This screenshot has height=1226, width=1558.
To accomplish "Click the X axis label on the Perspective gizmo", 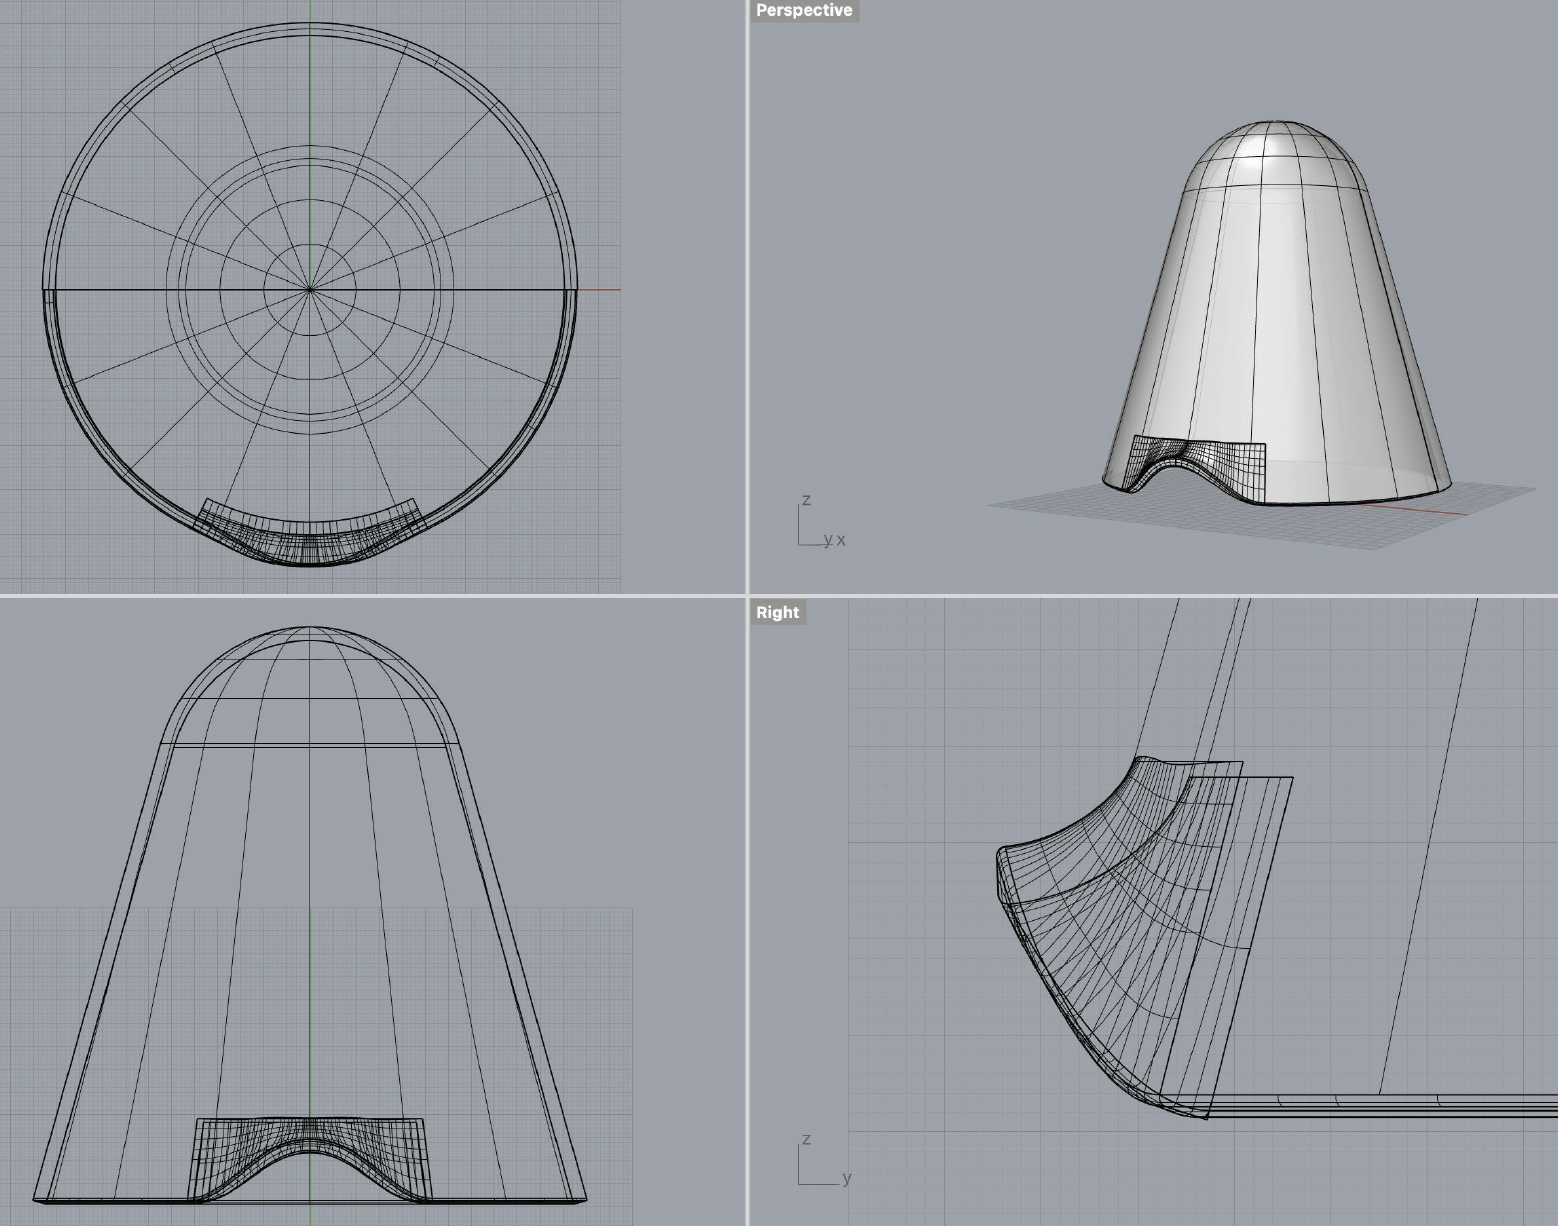I will [843, 539].
